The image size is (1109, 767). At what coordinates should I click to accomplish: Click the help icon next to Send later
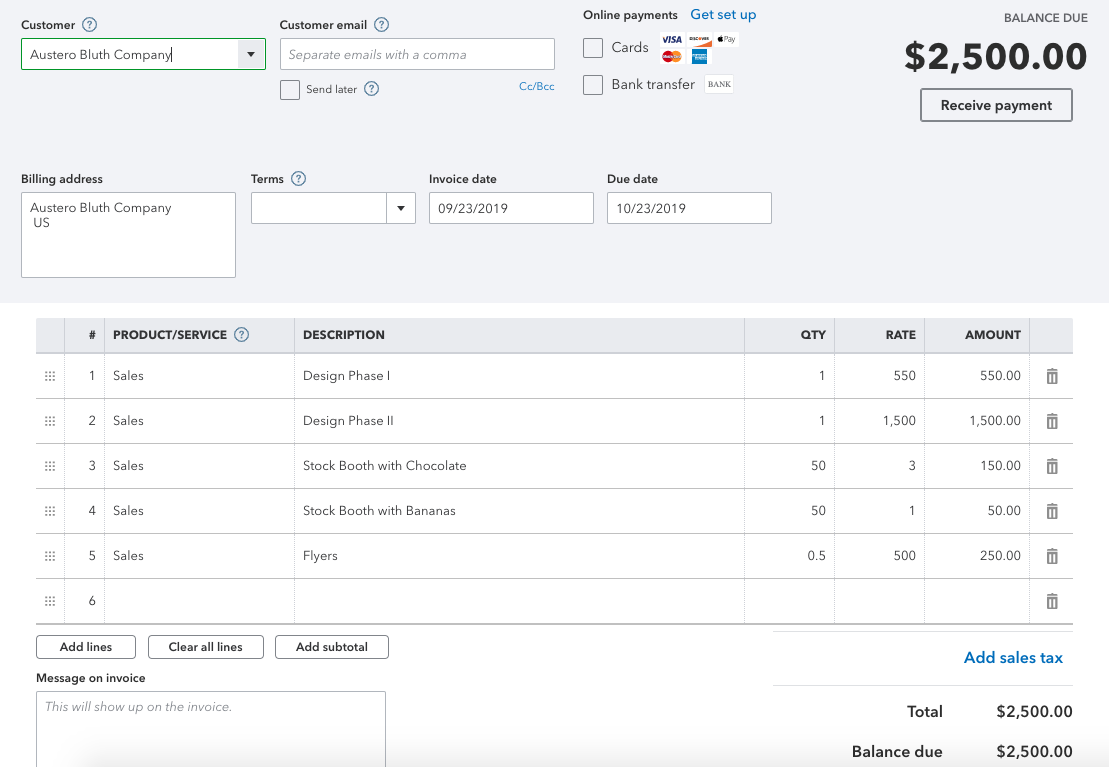point(371,88)
